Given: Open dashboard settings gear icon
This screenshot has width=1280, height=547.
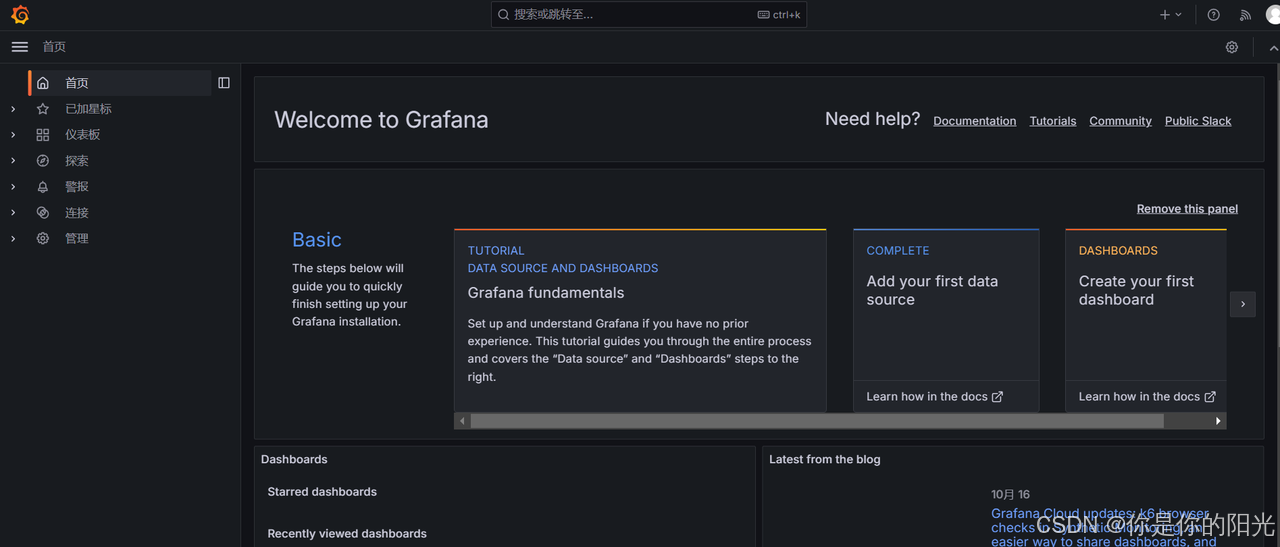Looking at the screenshot, I should 1232,47.
